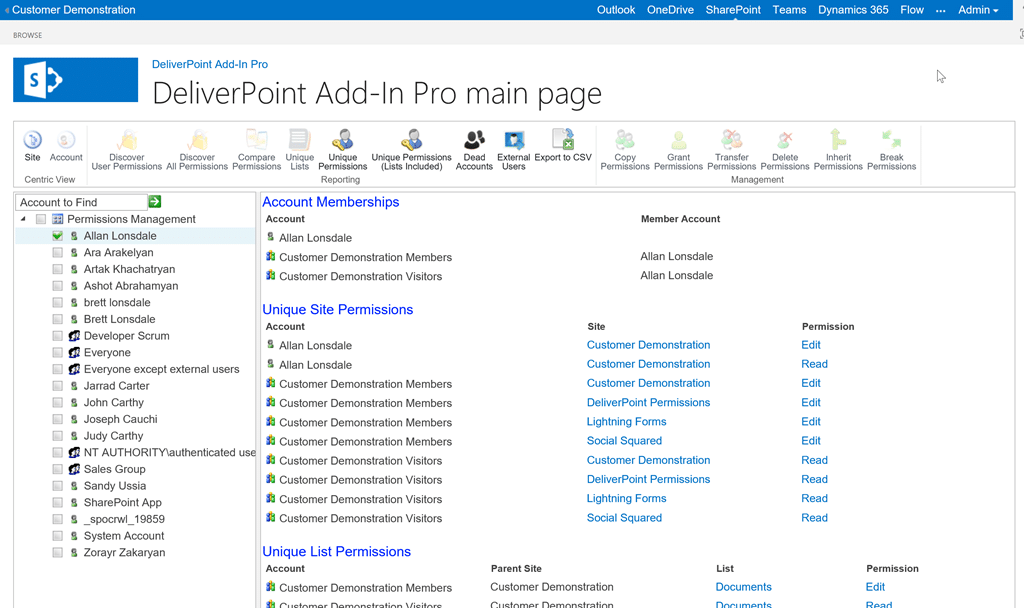Viewport: 1024px width, 608px height.
Task: Enable the Permissions Management root checkbox
Action: 41,219
